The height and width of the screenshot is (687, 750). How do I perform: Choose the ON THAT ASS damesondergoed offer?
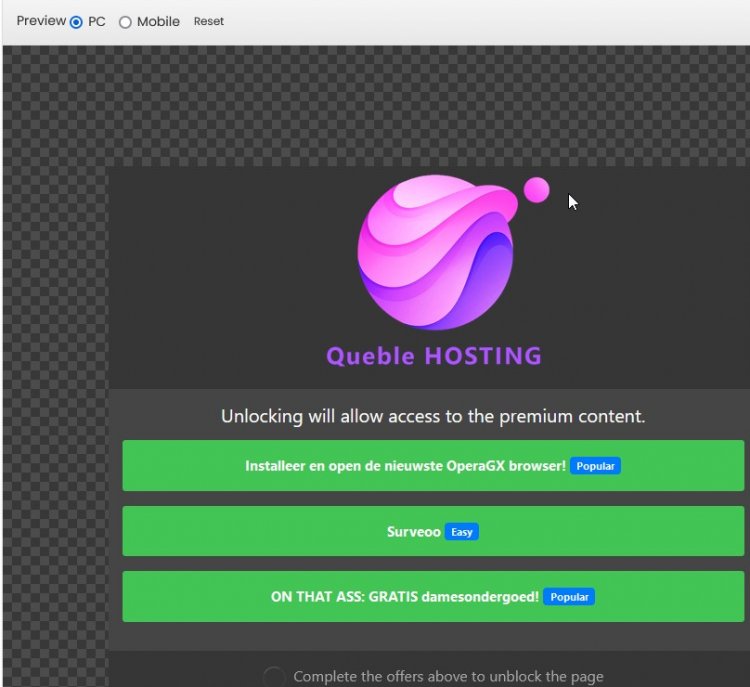(x=433, y=597)
